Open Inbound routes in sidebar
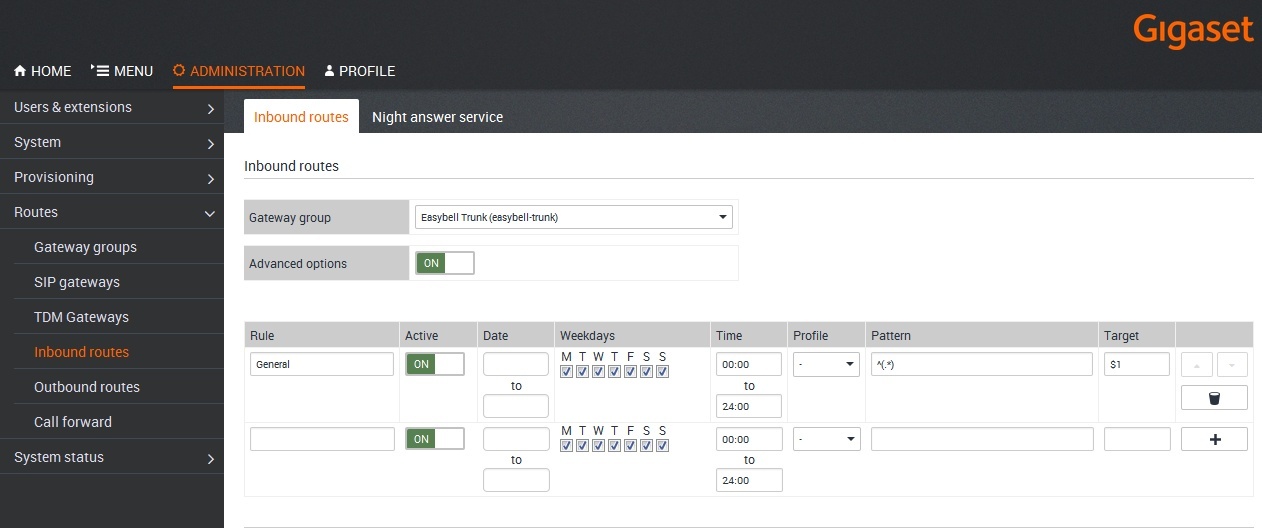This screenshot has width=1262, height=528. coord(81,352)
